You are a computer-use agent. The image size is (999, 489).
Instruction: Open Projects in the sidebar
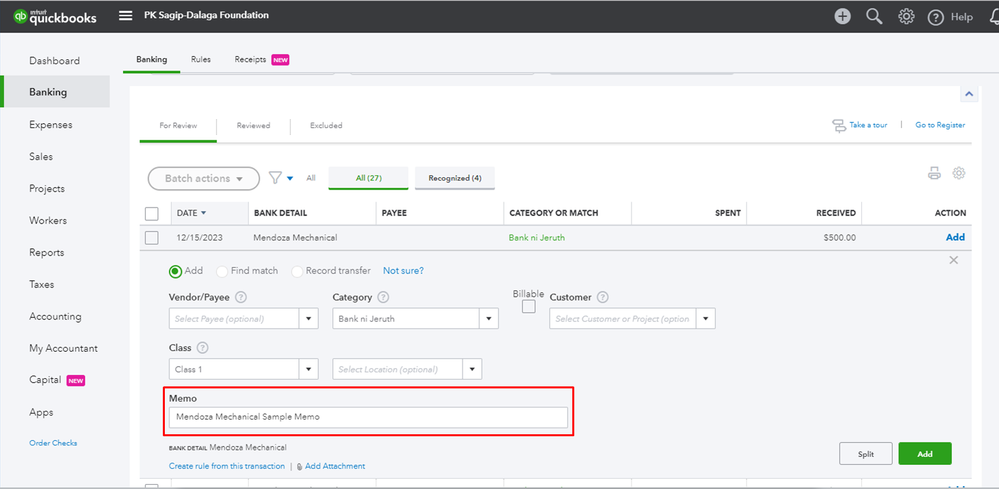(x=47, y=188)
